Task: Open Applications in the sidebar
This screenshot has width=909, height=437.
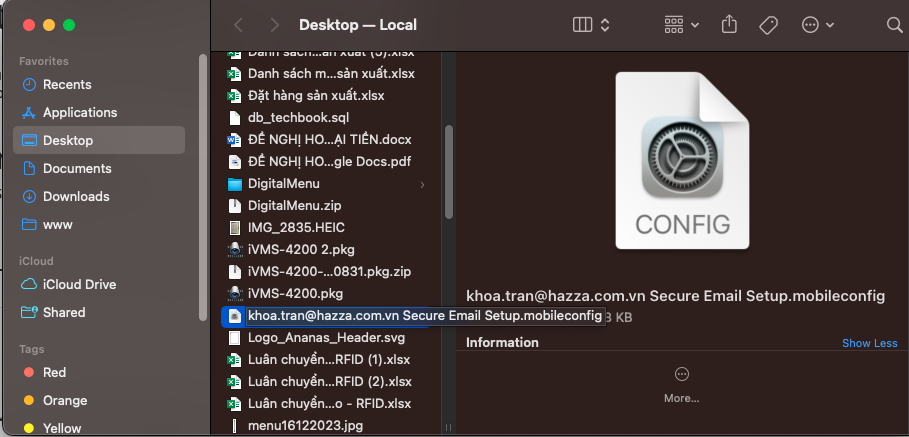Action: point(99,112)
